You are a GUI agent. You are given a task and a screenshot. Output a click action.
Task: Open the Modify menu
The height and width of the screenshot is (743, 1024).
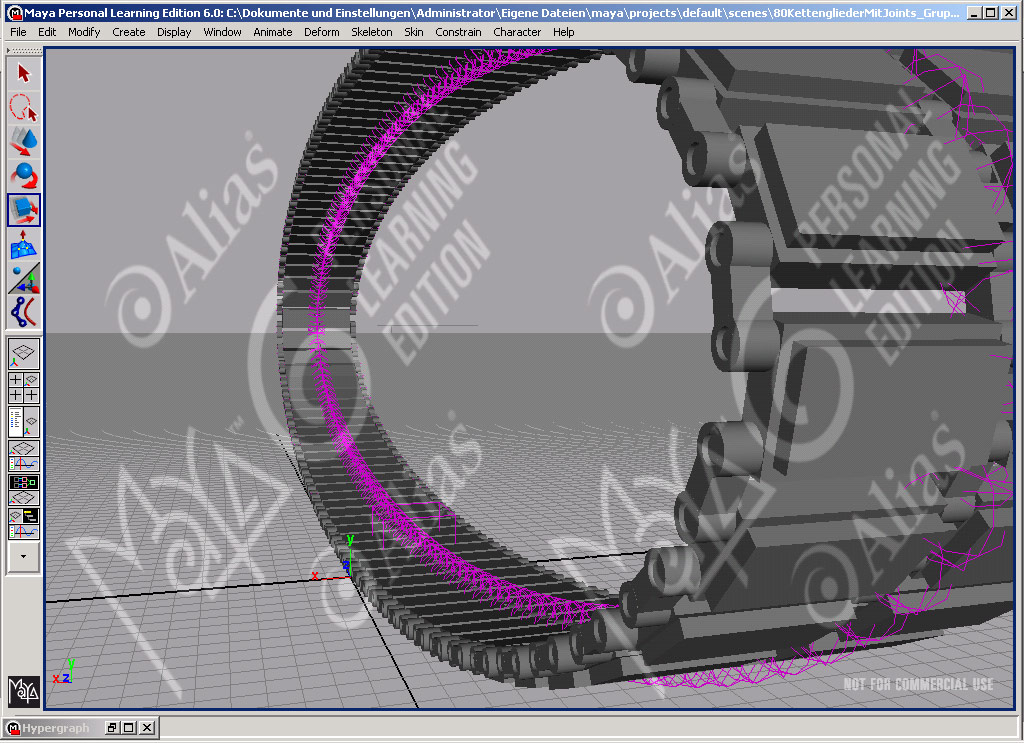pos(84,32)
